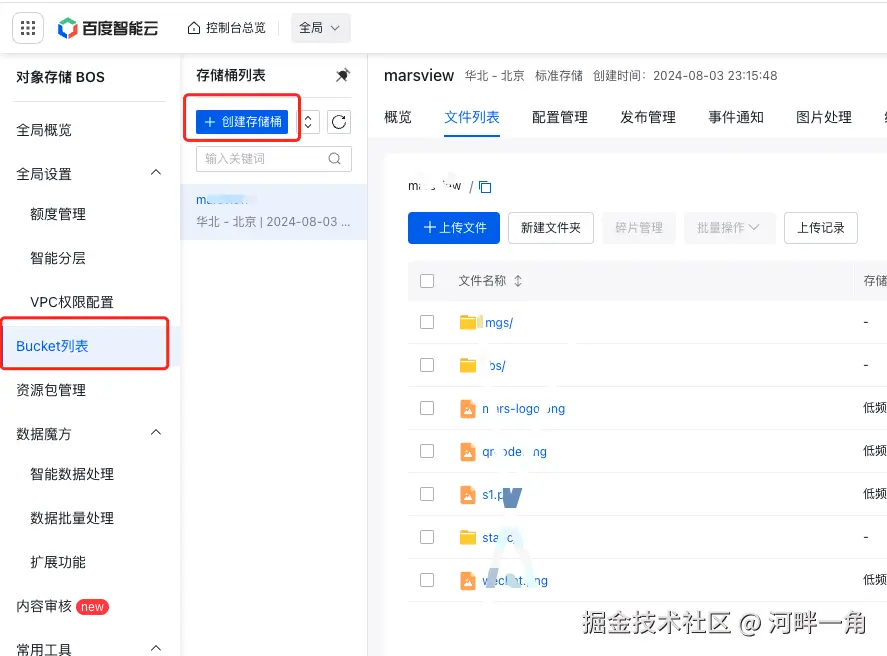This screenshot has width=887, height=656.
Task: Click the 新建文件夹 button
Action: point(551,228)
